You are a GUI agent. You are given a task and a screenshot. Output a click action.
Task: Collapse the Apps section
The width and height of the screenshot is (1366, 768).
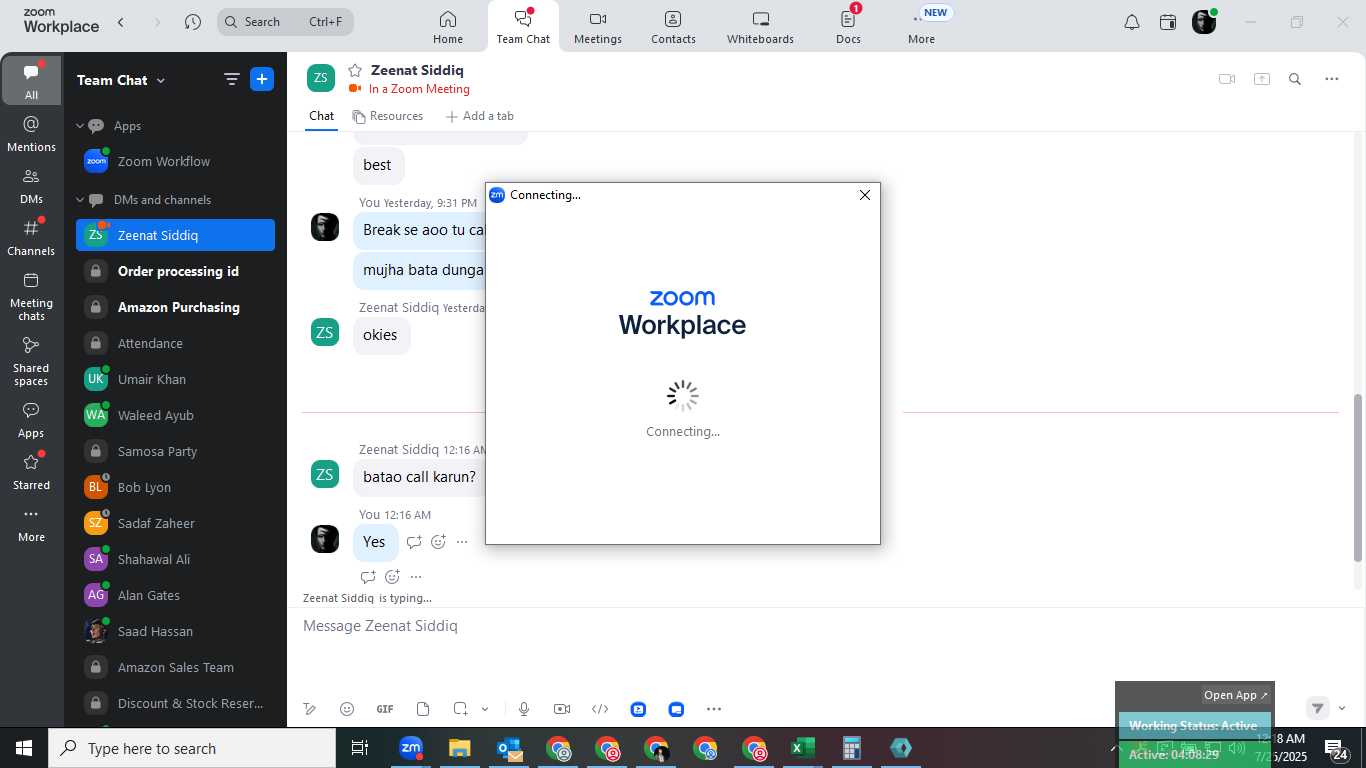[x=80, y=126]
